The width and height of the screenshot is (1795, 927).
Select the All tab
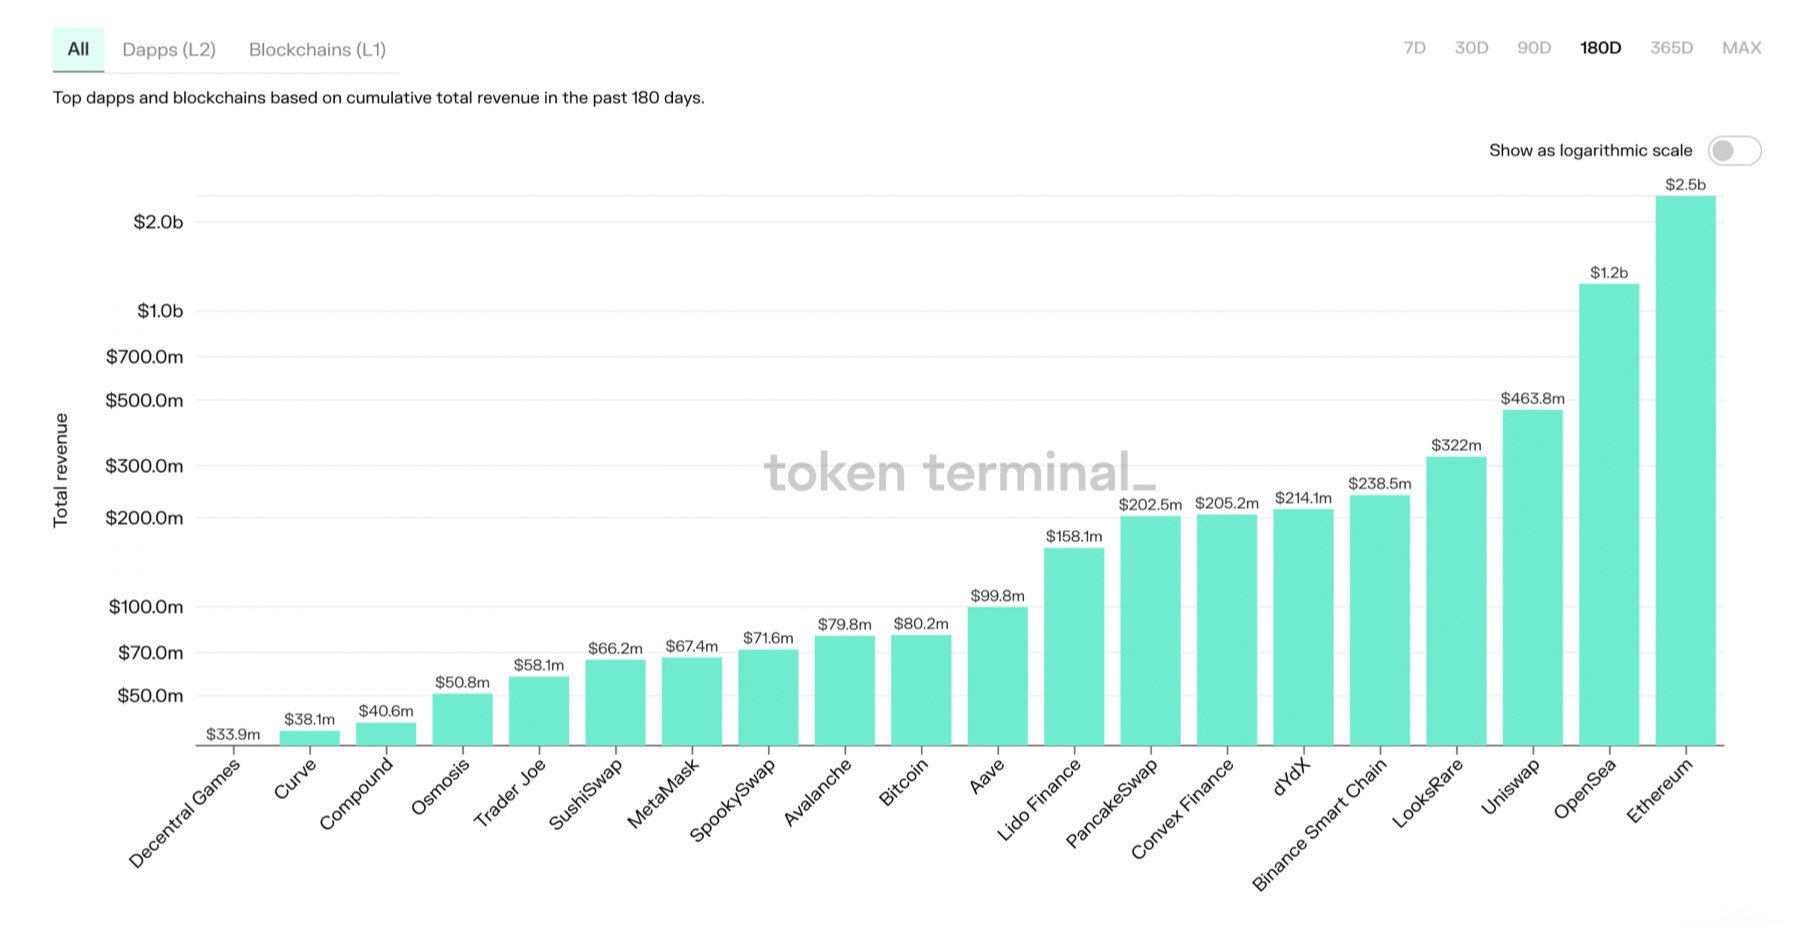[x=78, y=49]
